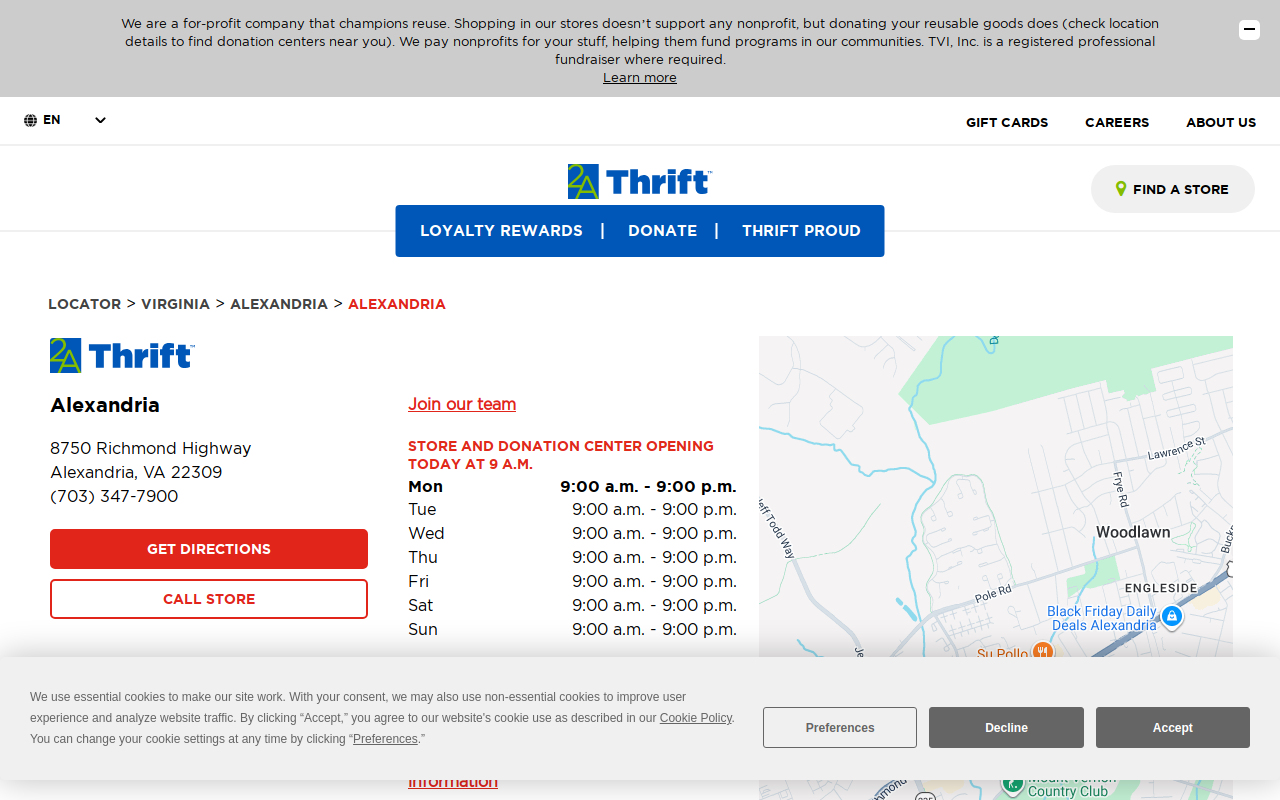Click the globe language icon
Image resolution: width=1280 pixels, height=800 pixels.
tap(31, 120)
